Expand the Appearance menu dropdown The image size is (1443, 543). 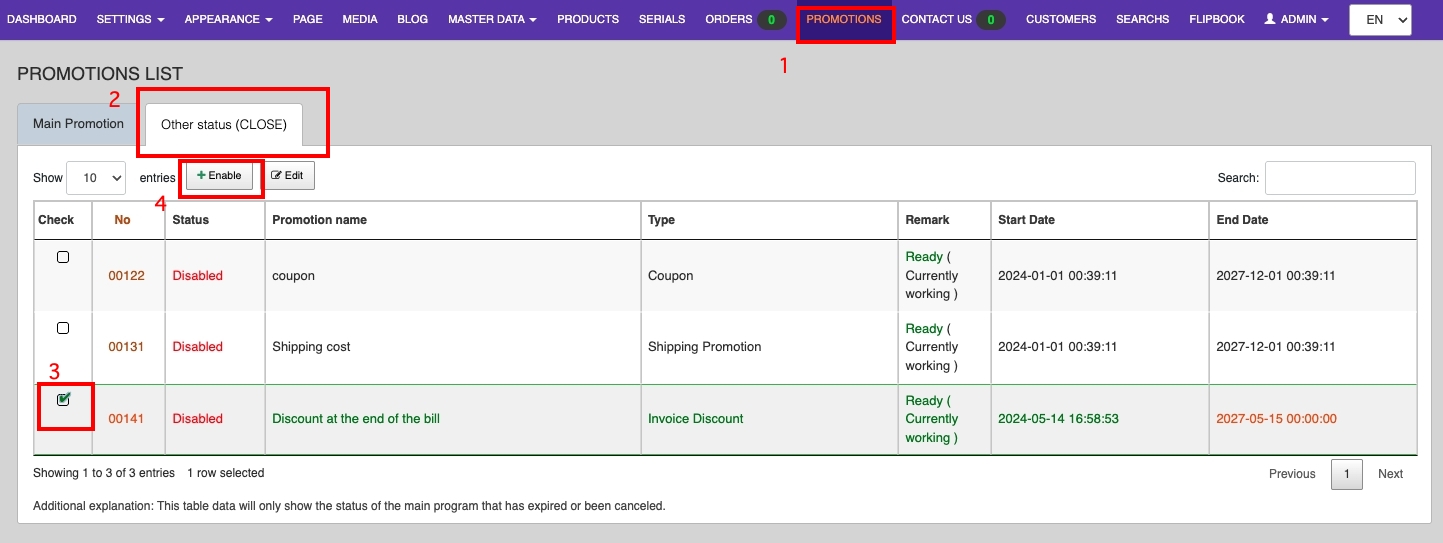tap(228, 20)
